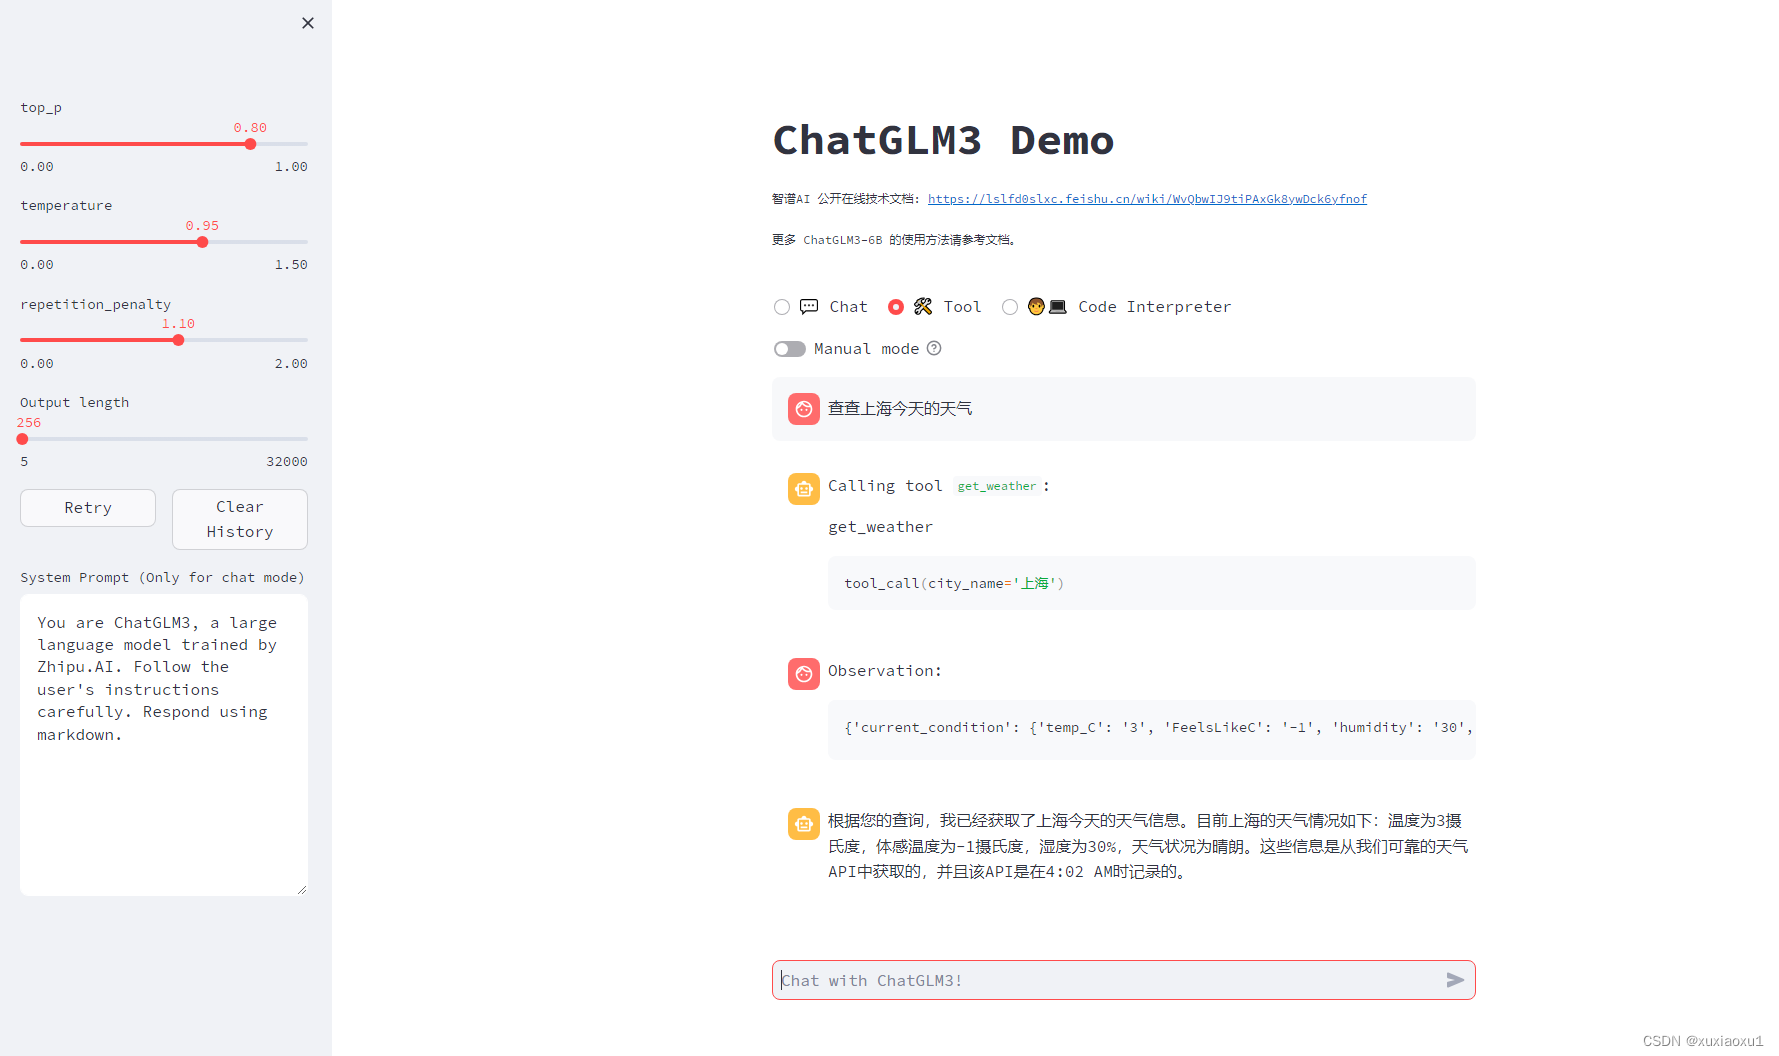This screenshot has height=1056, width=1779.
Task: Click the user avatar beside 查查上海今天的天气
Action: coord(804,409)
